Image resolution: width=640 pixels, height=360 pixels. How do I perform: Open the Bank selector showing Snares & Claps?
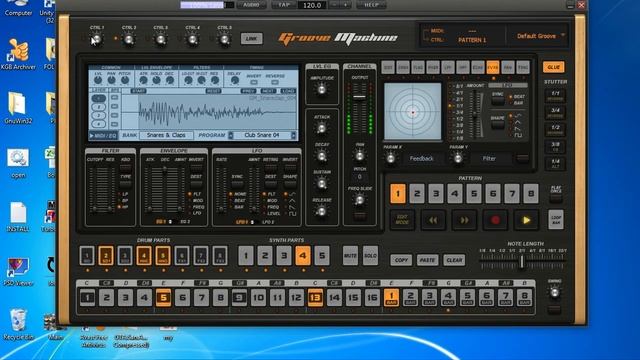(166, 135)
